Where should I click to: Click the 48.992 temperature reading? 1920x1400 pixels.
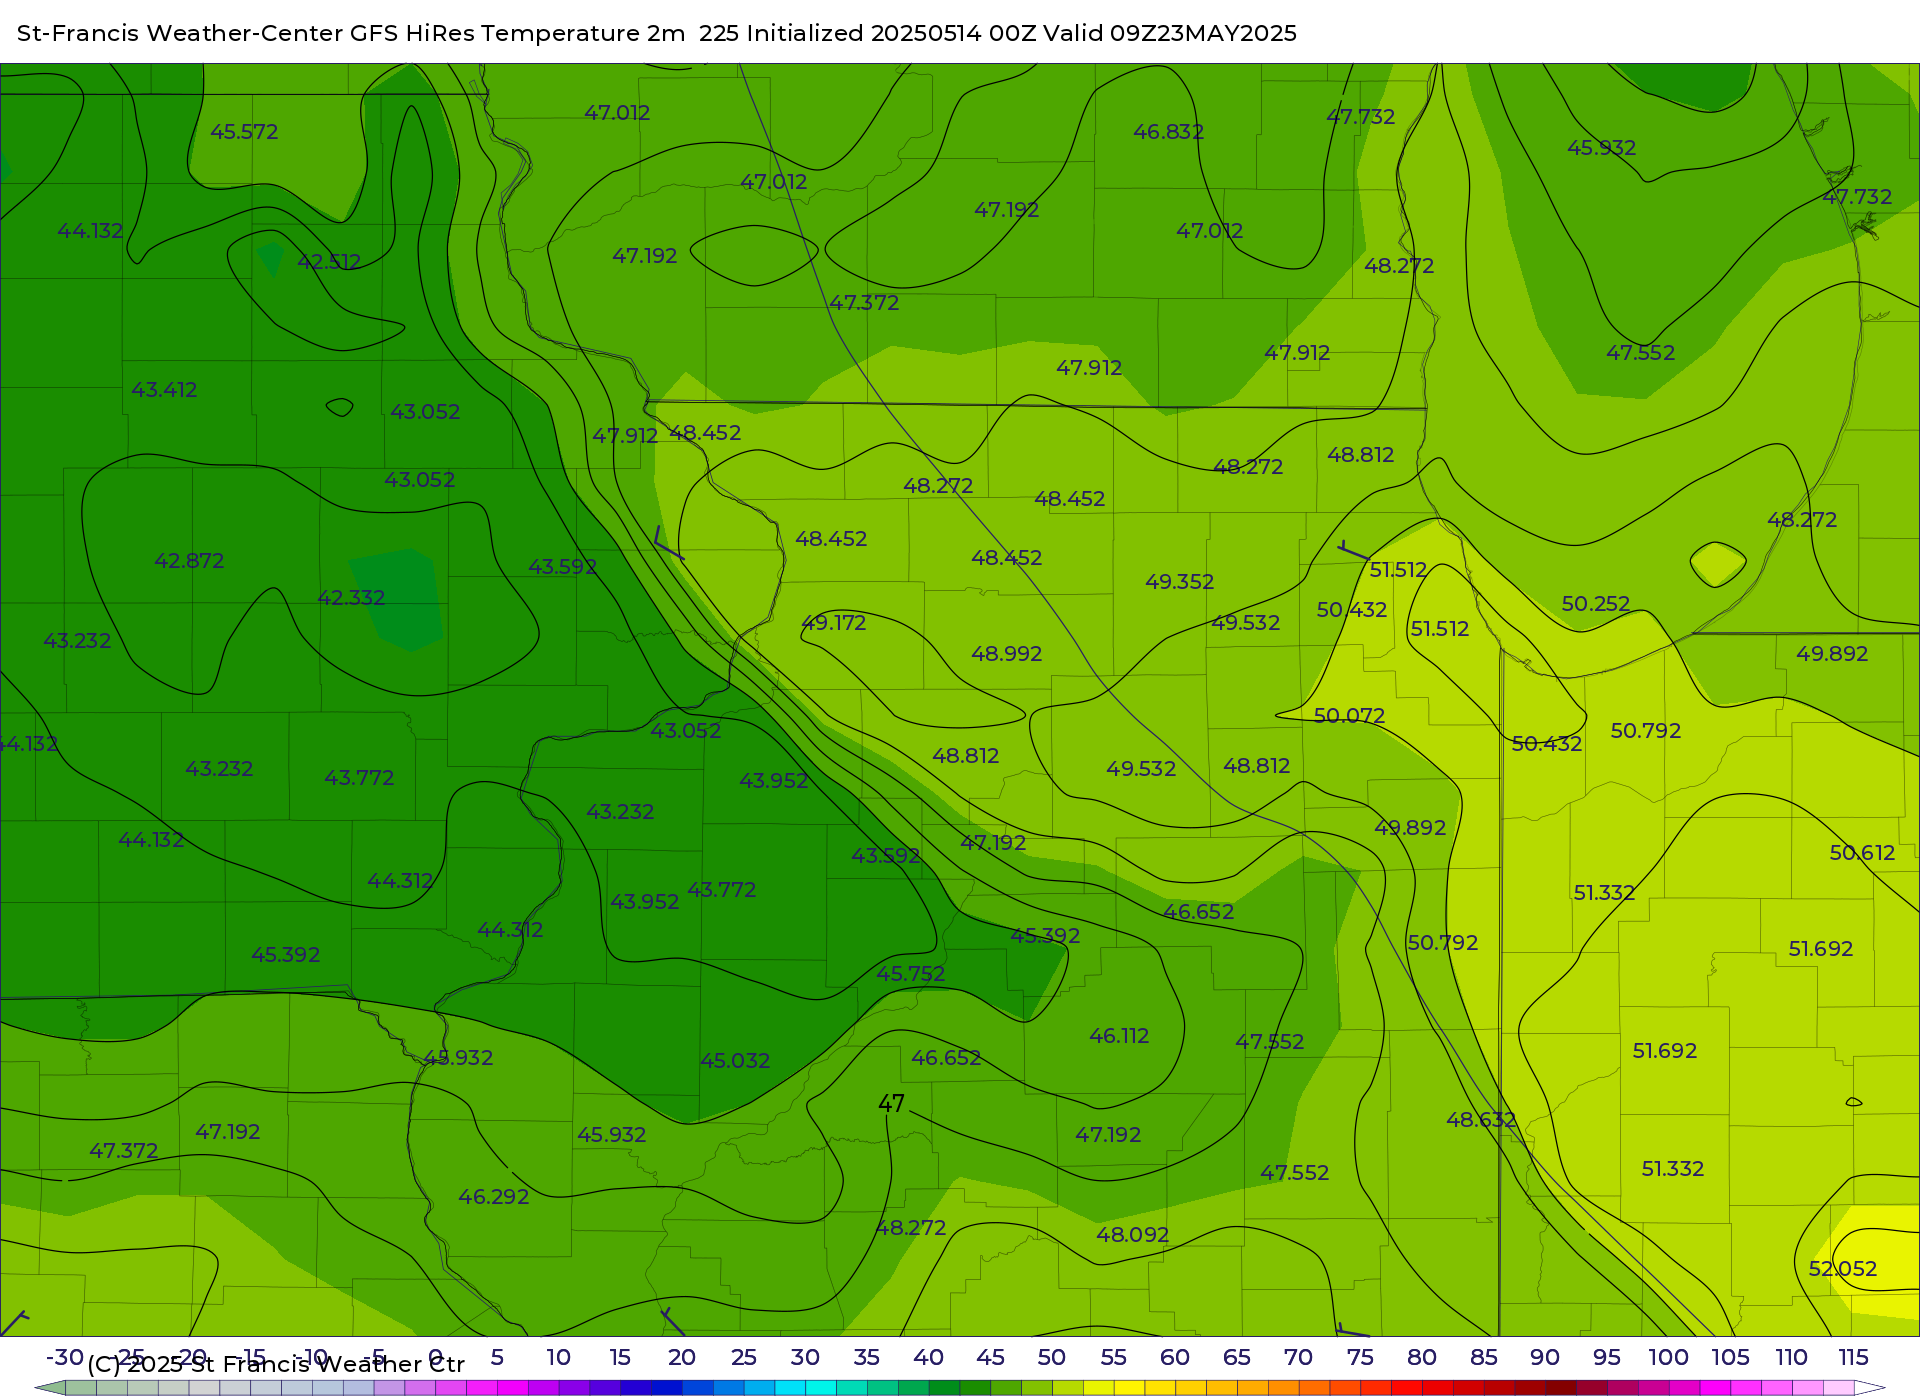[1006, 654]
